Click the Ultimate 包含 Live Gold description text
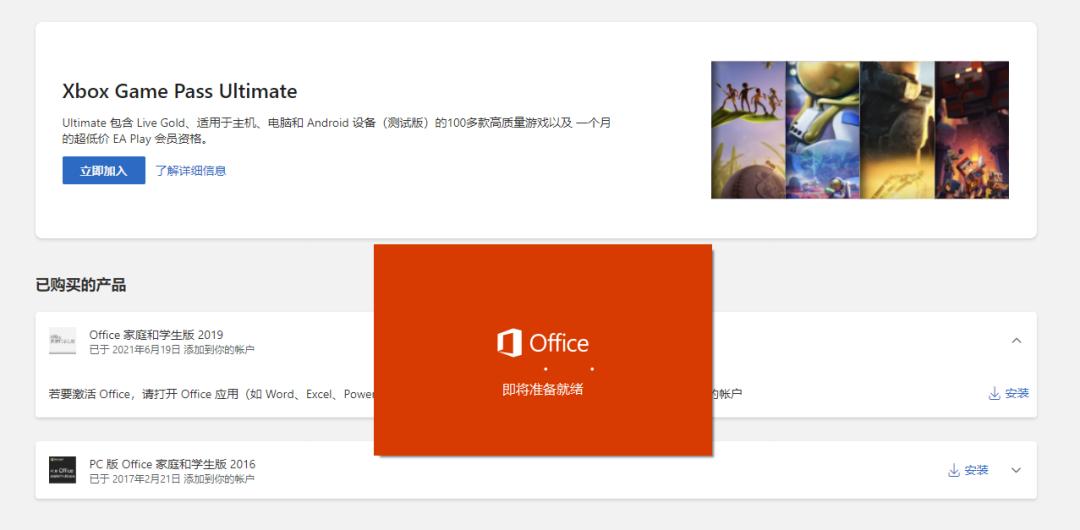Image resolution: width=1080 pixels, height=530 pixels. click(x=336, y=131)
